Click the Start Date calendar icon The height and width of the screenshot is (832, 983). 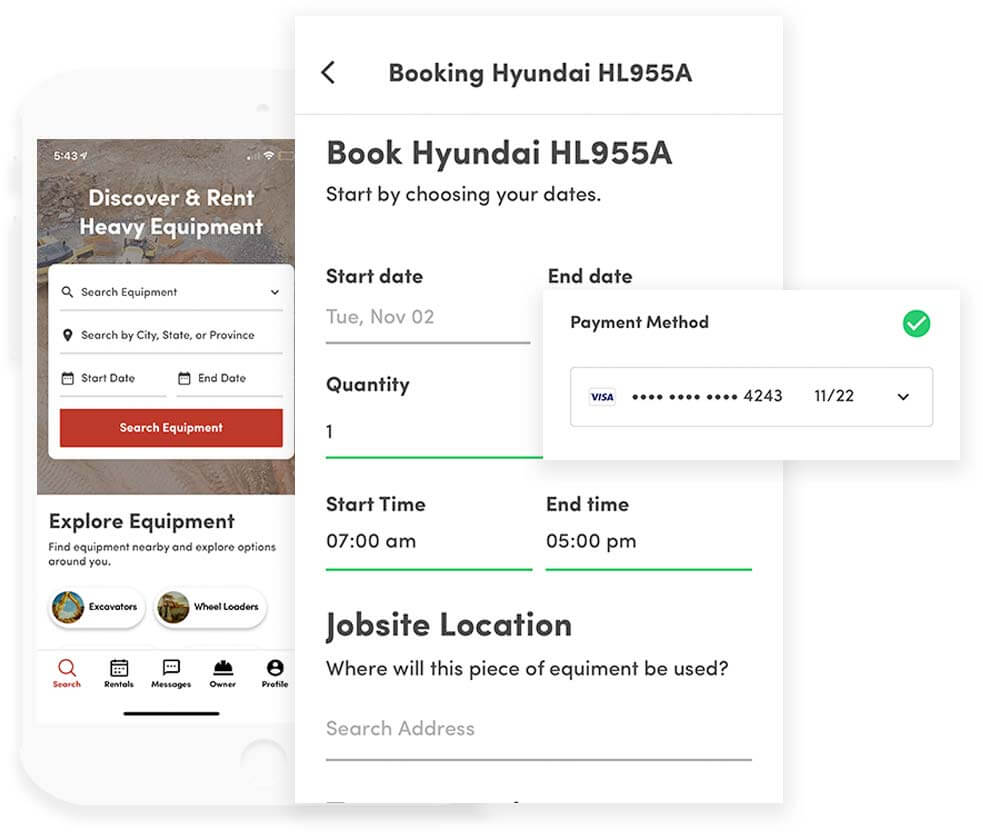point(67,378)
